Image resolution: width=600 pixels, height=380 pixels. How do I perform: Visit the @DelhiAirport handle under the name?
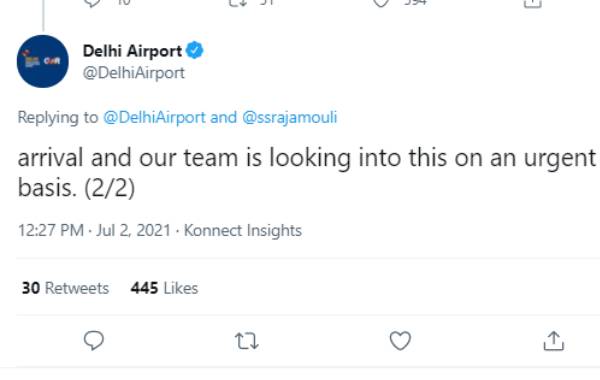coord(134,73)
